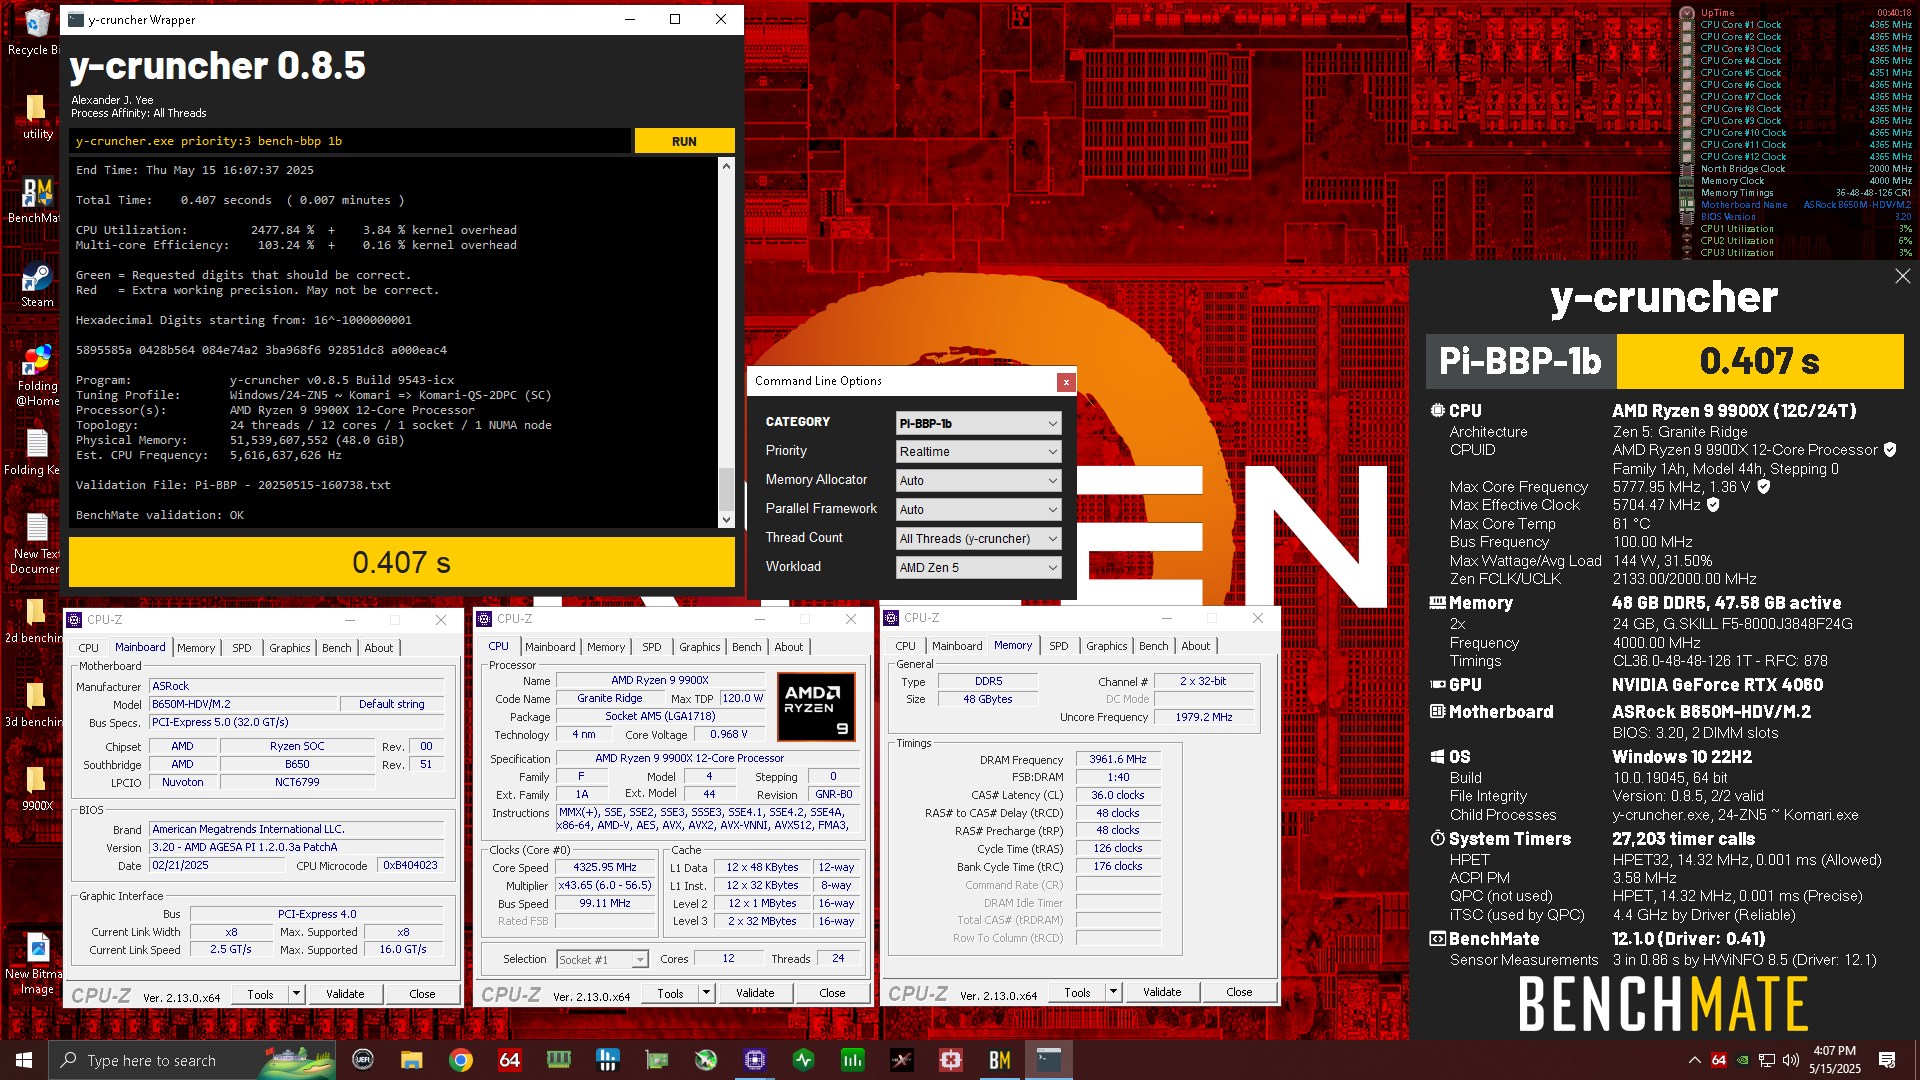
Task: Click Validate in the Mainboard CPU-Z window
Action: pyautogui.click(x=345, y=994)
